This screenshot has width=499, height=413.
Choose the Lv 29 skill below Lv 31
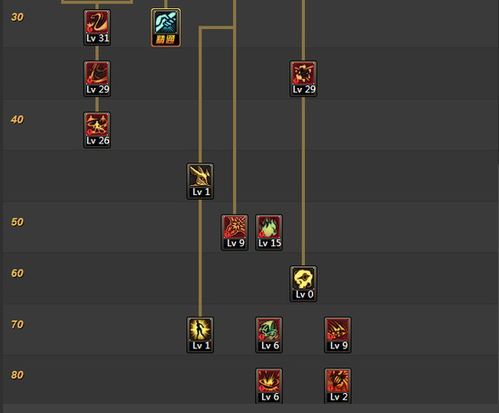[97, 79]
